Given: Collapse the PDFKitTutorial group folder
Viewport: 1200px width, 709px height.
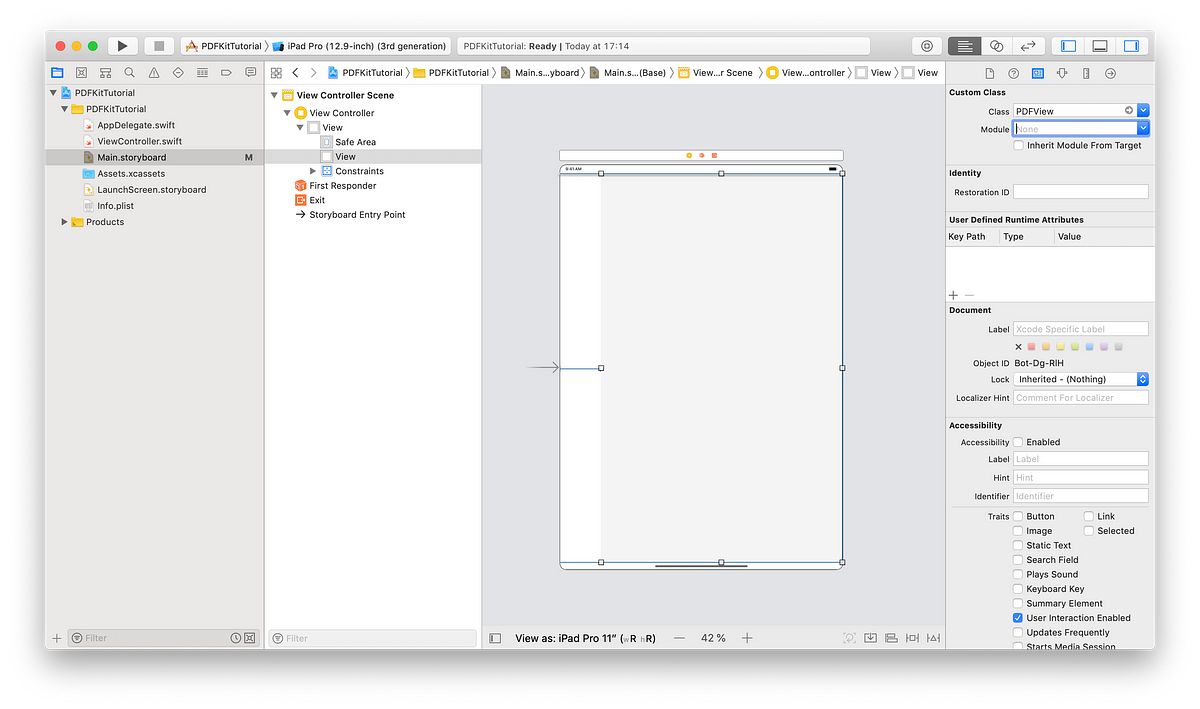Looking at the screenshot, I should point(65,109).
